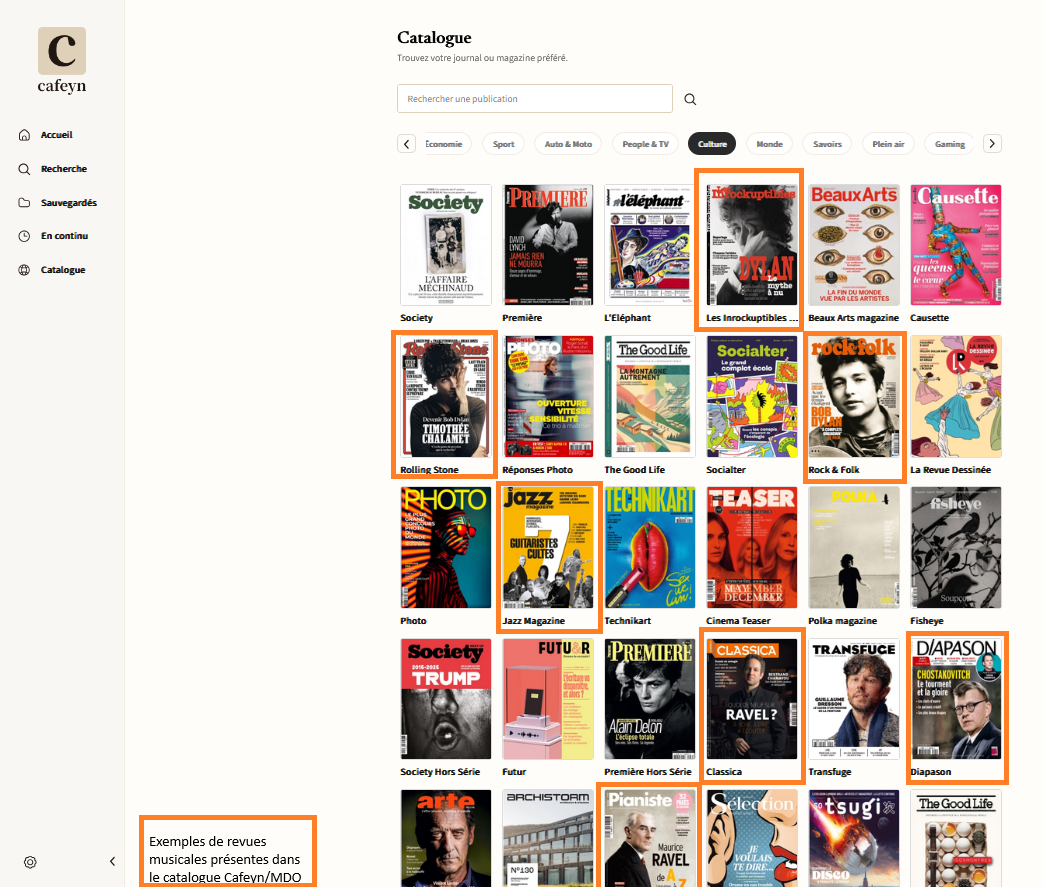The width and height of the screenshot is (1044, 887).
Task: Open the Fisheye magazine cover
Action: [x=955, y=547]
